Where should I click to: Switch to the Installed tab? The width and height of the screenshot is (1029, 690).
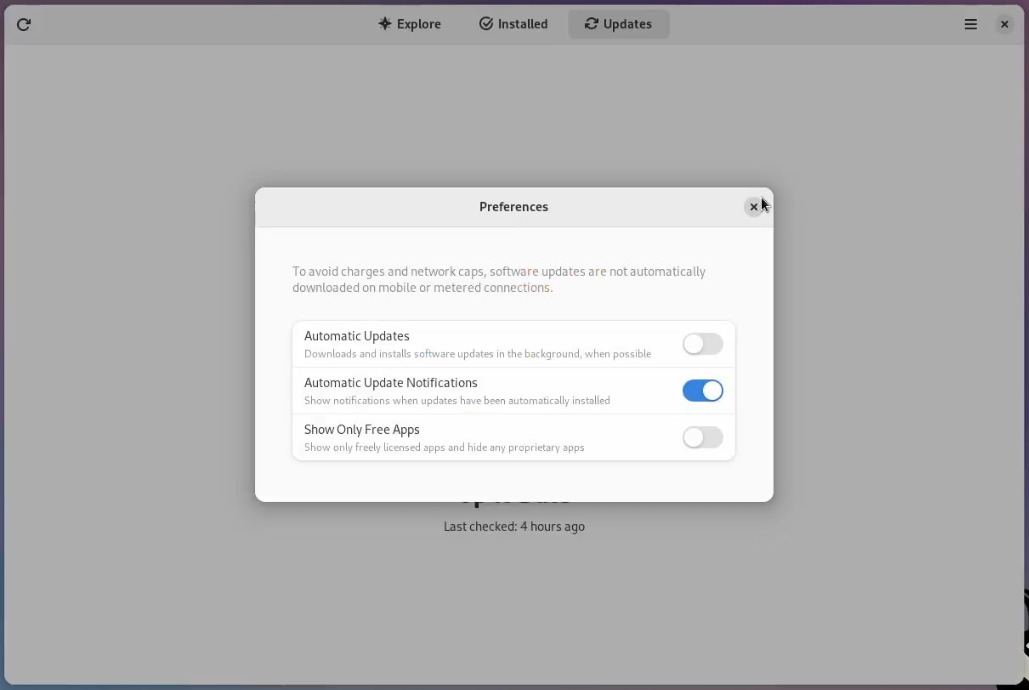pyautogui.click(x=513, y=24)
